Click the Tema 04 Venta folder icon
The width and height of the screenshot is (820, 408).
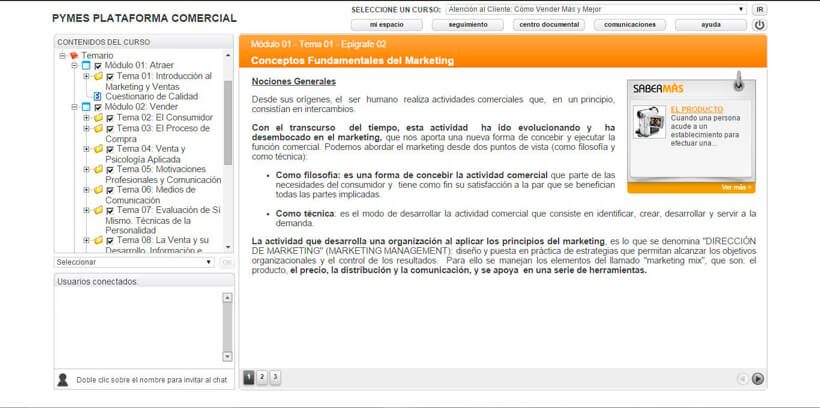[x=98, y=149]
